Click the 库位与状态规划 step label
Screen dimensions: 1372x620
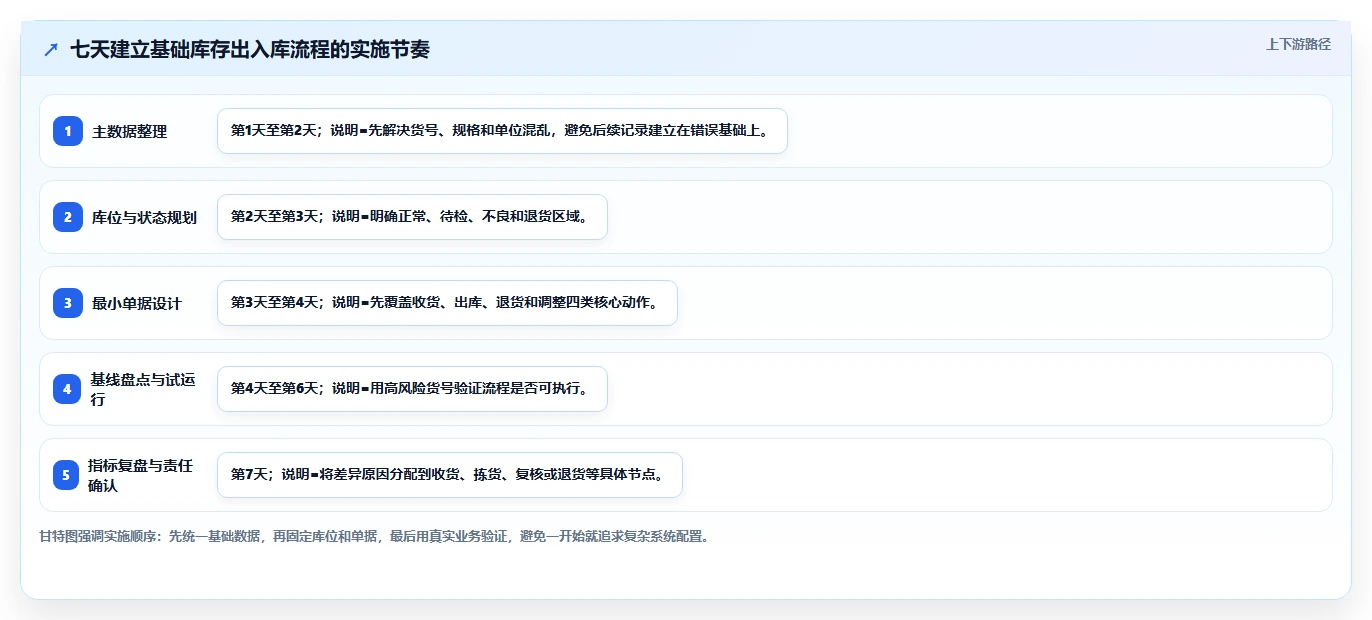(145, 217)
